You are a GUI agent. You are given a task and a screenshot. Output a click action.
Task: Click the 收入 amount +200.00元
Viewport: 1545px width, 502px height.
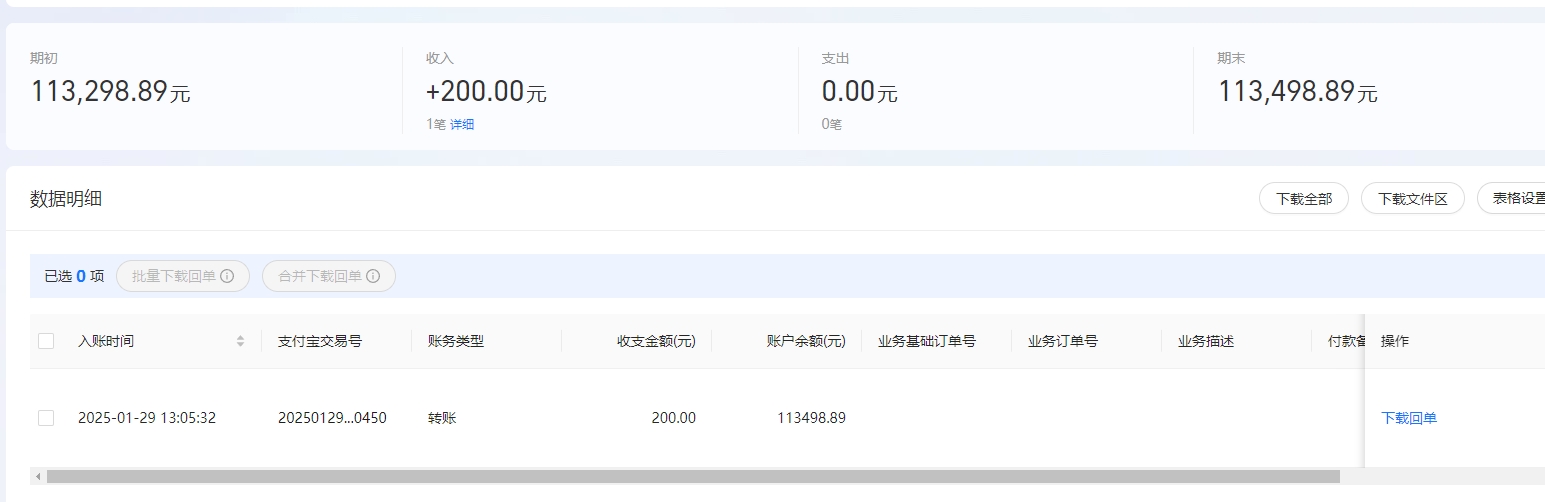(x=486, y=92)
